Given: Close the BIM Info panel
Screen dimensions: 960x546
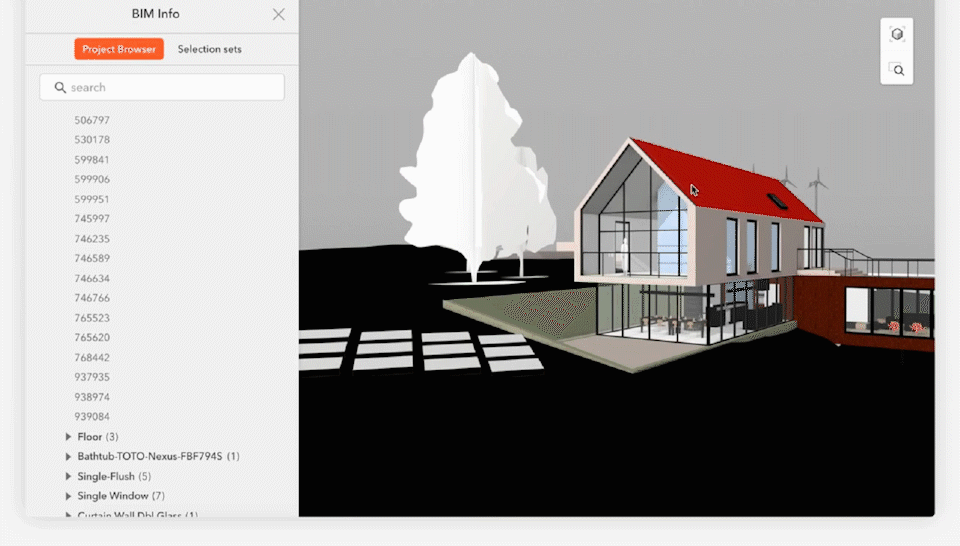Looking at the screenshot, I should coord(278,14).
